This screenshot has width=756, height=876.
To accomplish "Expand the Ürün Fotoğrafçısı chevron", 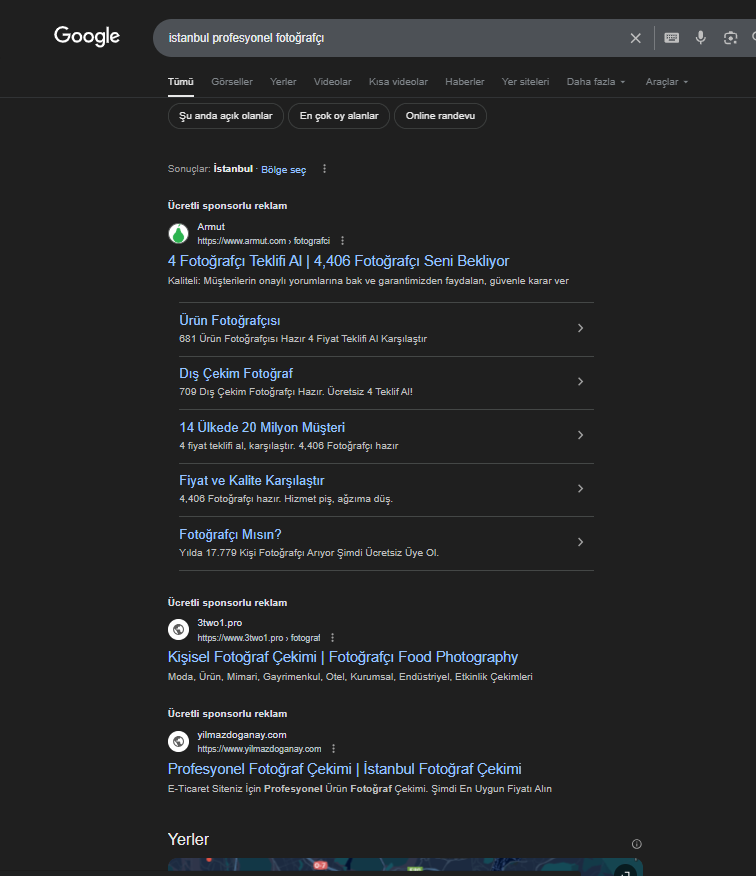I will click(581, 328).
